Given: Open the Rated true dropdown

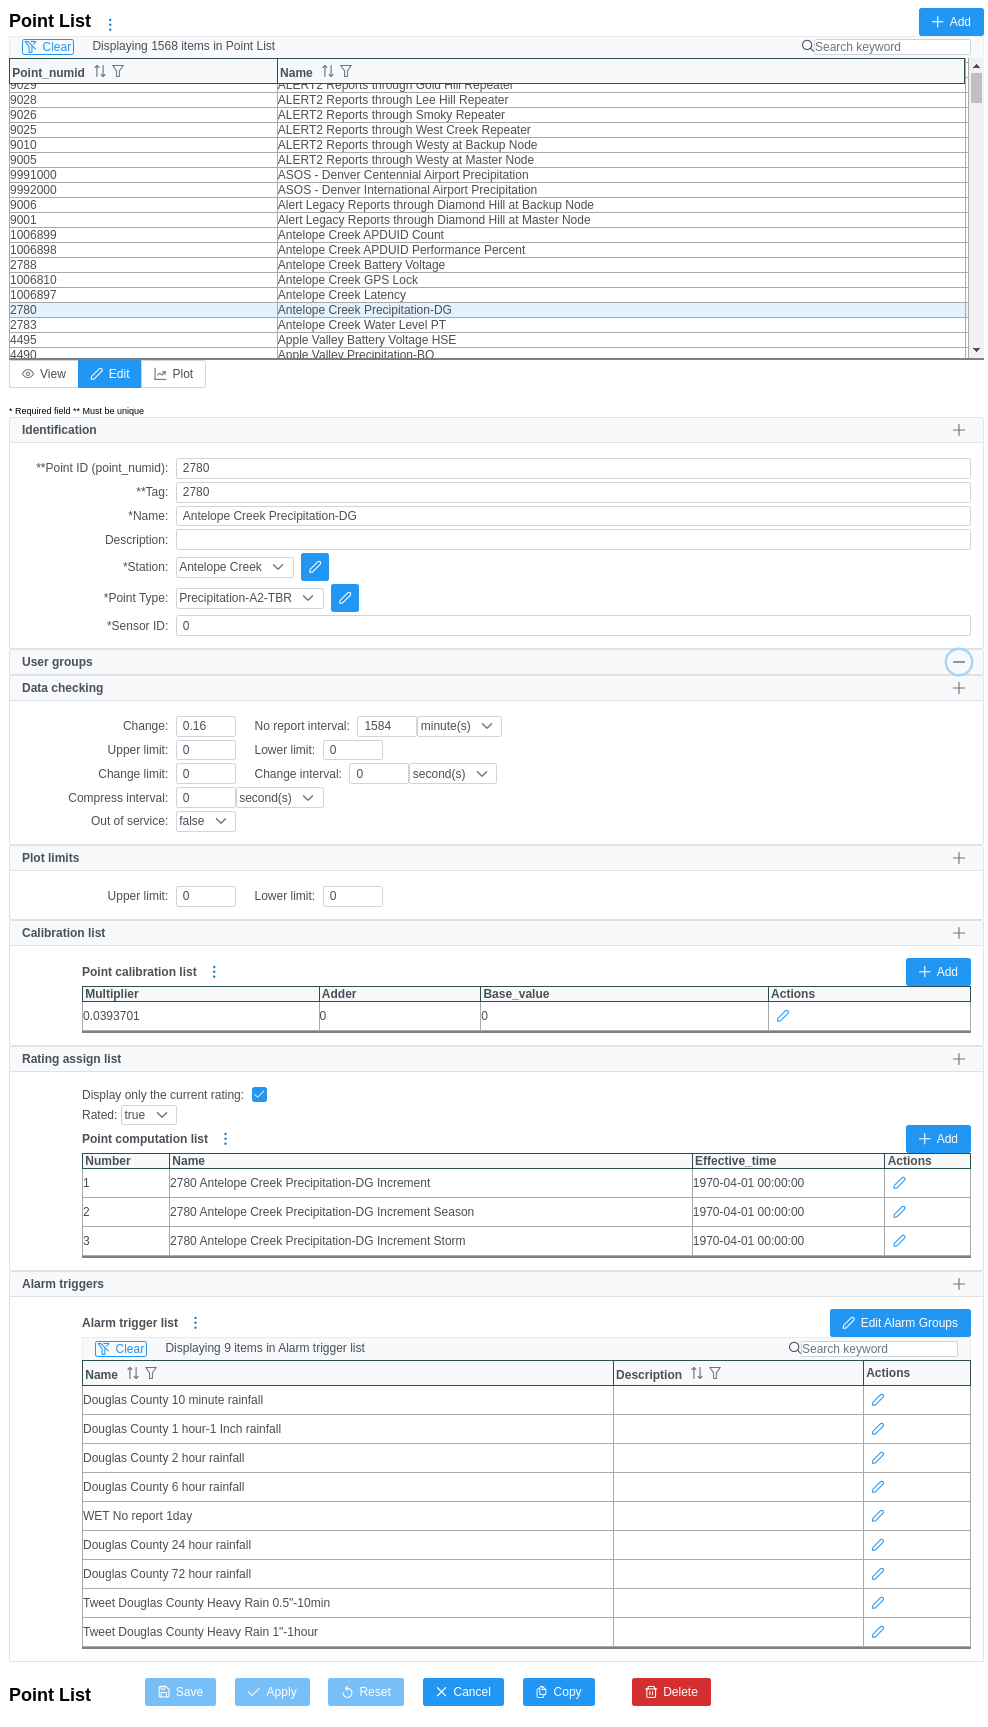Looking at the screenshot, I should (x=148, y=1115).
